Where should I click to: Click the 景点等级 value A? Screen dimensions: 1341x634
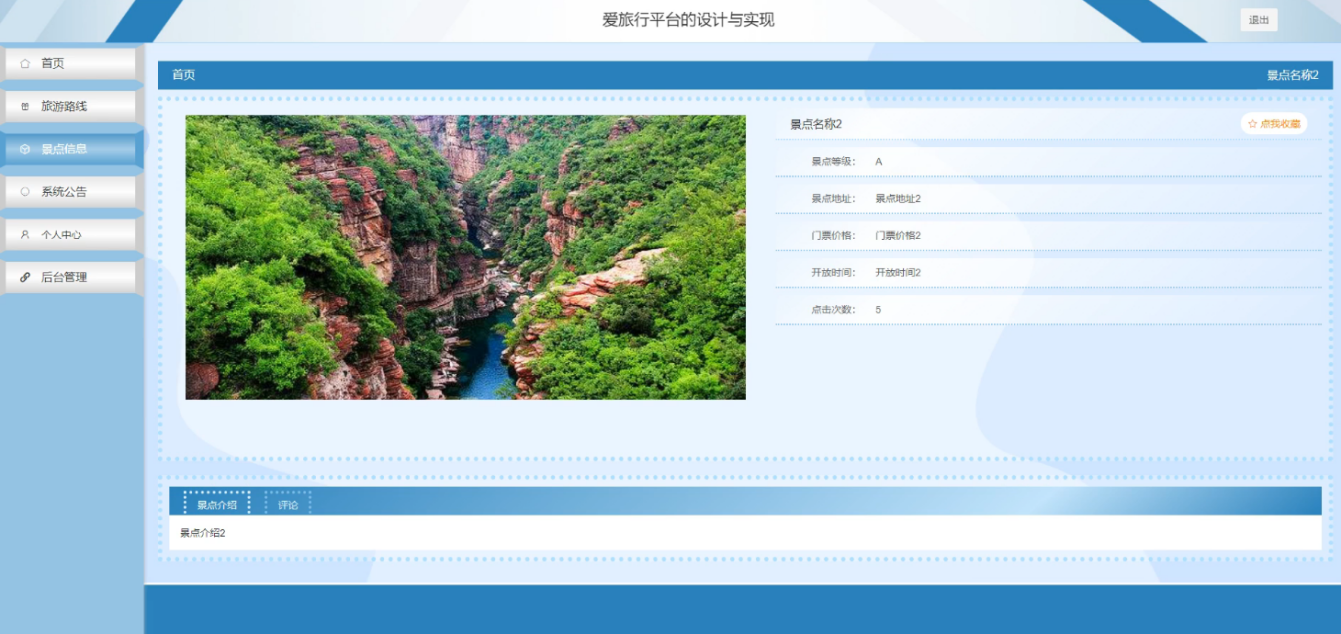tap(879, 161)
